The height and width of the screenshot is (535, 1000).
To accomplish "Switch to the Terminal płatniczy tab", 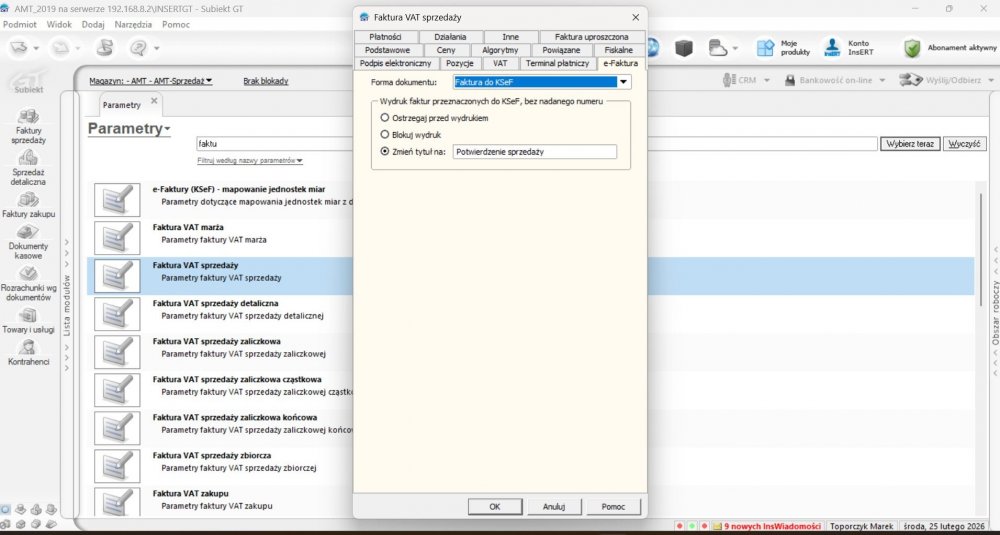I will click(x=557, y=63).
